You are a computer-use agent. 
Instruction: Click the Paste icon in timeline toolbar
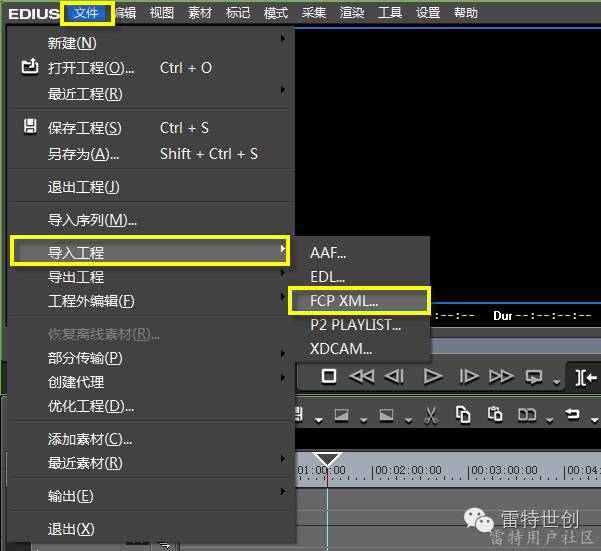495,414
